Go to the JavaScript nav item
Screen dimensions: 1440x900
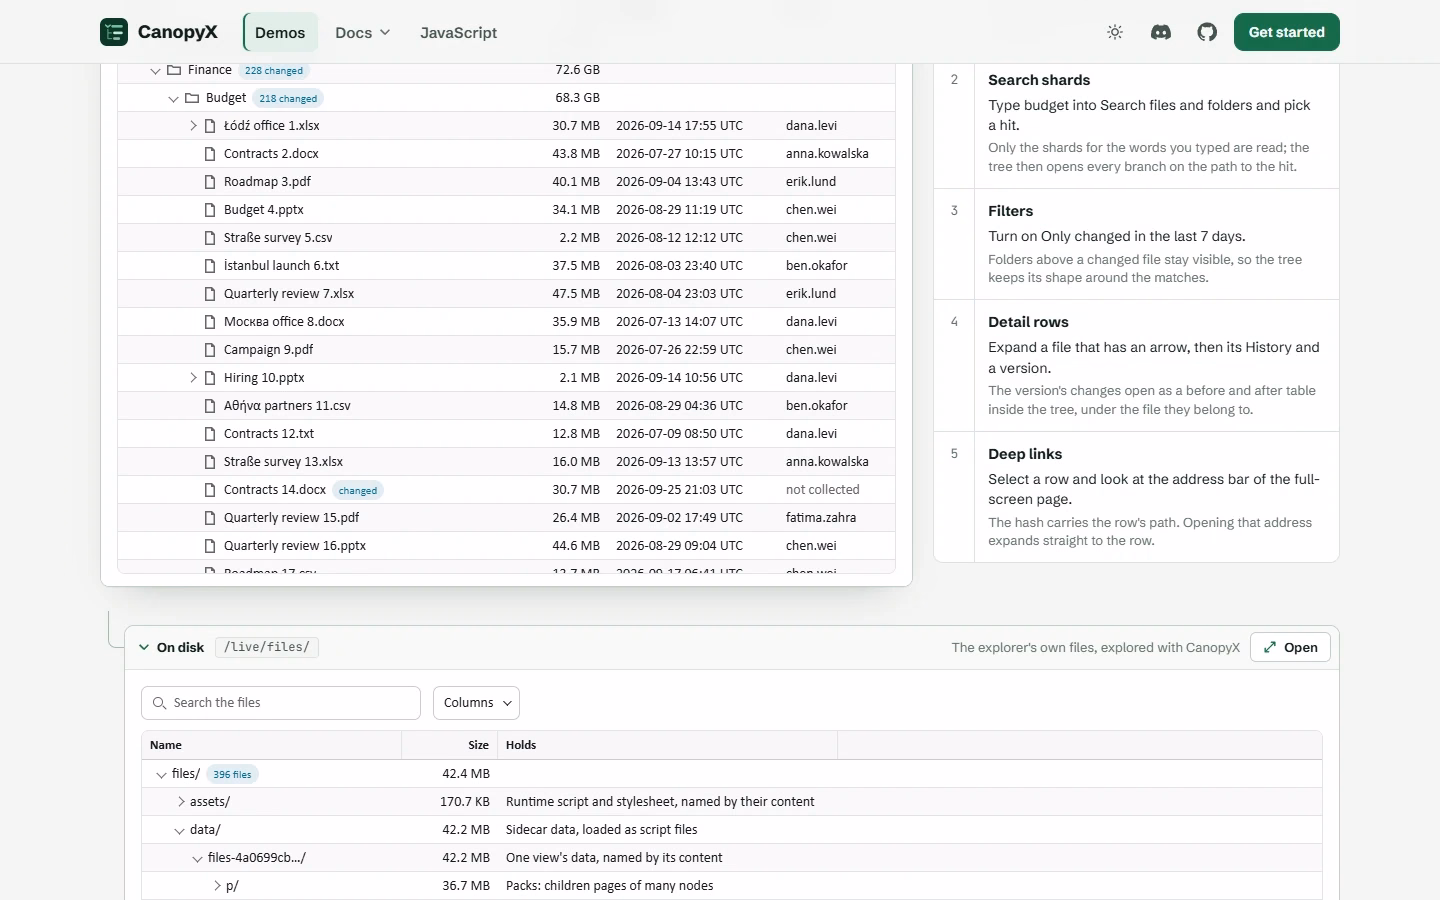tap(458, 32)
